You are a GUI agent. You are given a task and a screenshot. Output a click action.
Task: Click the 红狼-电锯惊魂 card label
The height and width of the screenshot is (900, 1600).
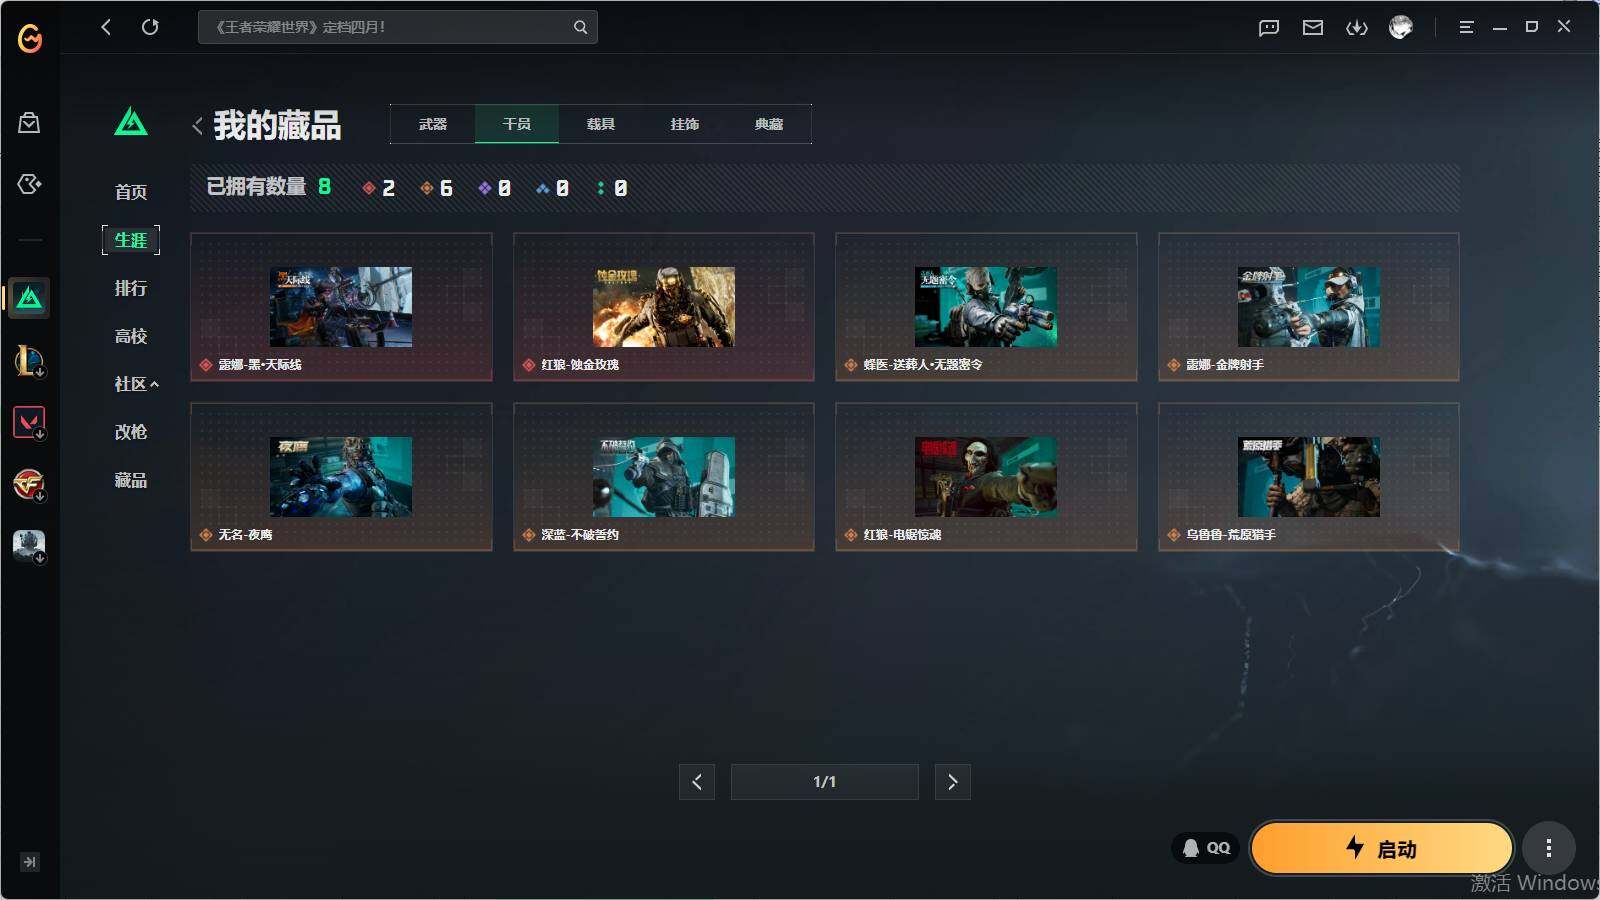(903, 535)
